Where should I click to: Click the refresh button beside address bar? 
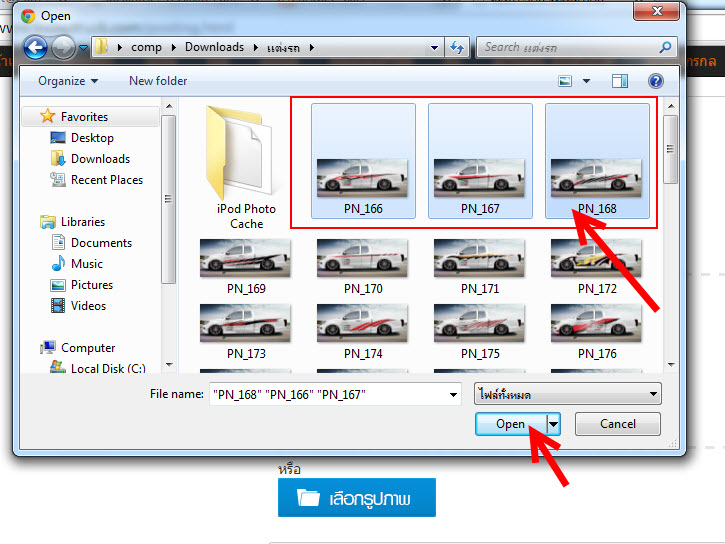pos(458,47)
